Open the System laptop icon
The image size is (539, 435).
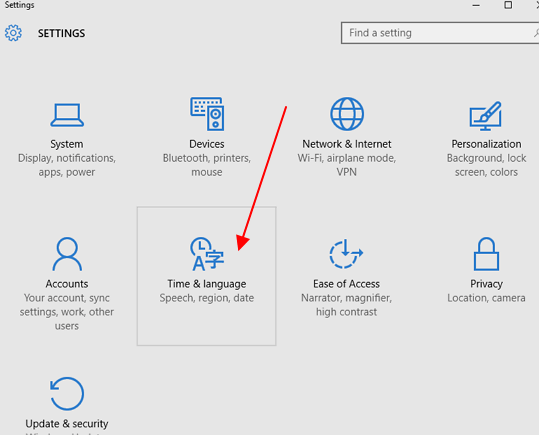coord(67,115)
